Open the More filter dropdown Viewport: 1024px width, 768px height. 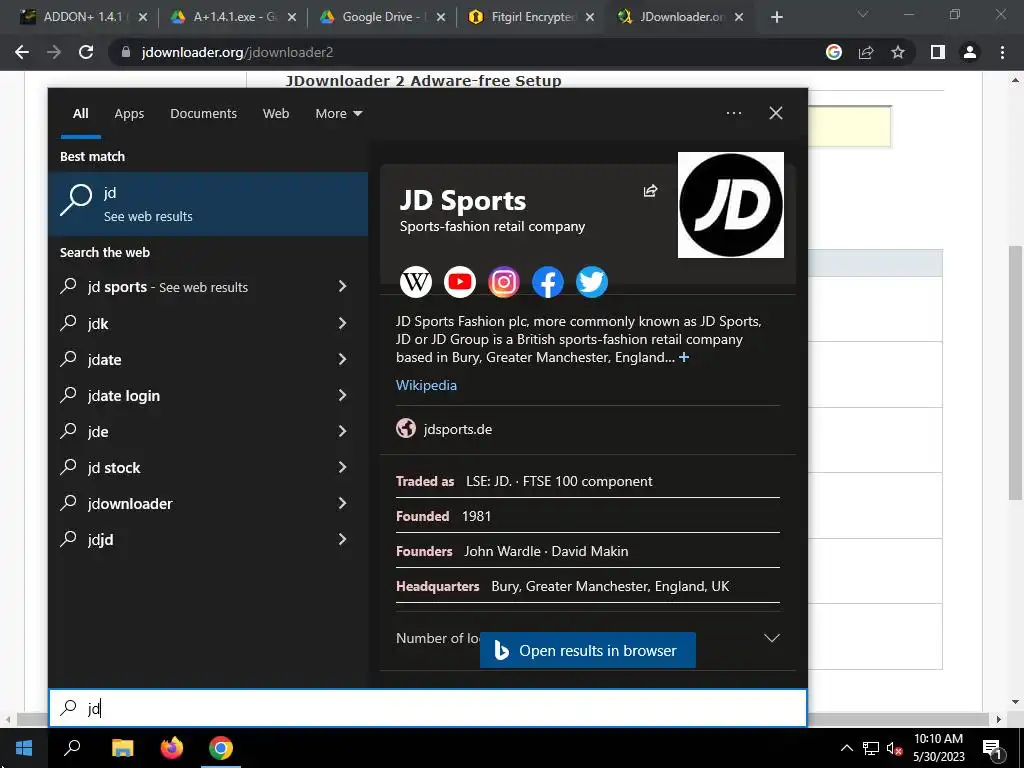click(338, 114)
